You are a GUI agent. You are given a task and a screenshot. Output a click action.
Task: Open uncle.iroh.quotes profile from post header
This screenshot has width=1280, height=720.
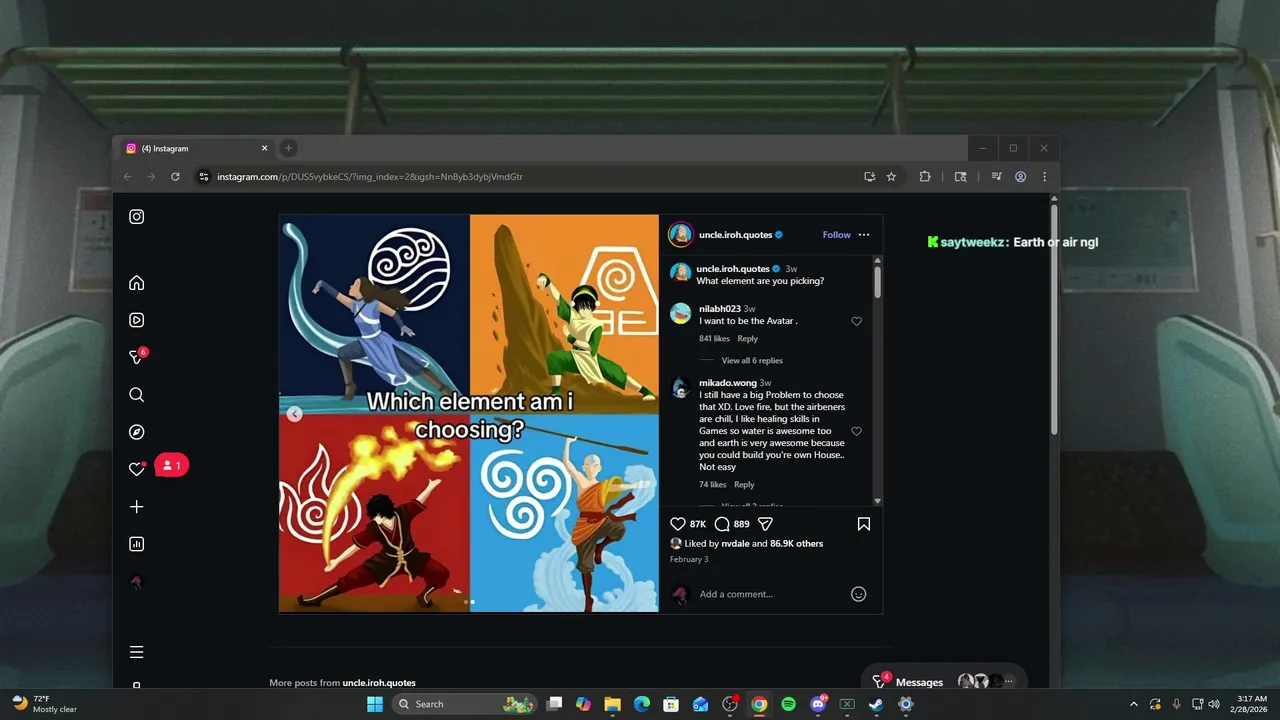[x=735, y=235]
